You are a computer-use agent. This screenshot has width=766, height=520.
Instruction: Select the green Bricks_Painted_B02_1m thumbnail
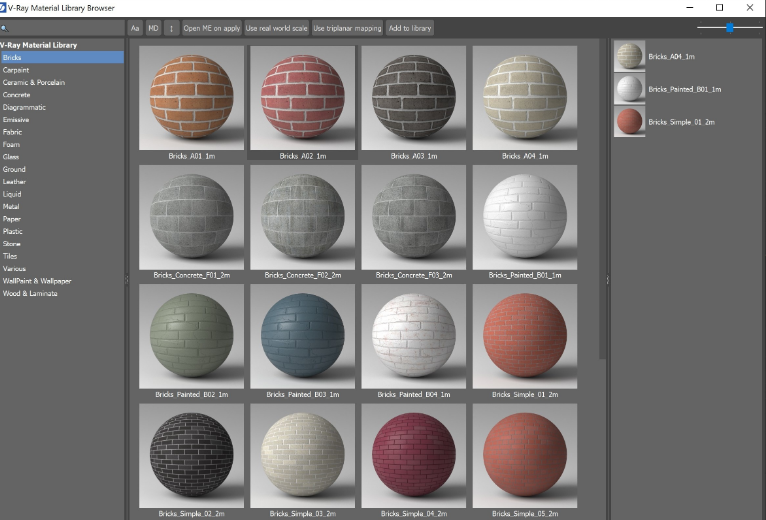tap(192, 337)
